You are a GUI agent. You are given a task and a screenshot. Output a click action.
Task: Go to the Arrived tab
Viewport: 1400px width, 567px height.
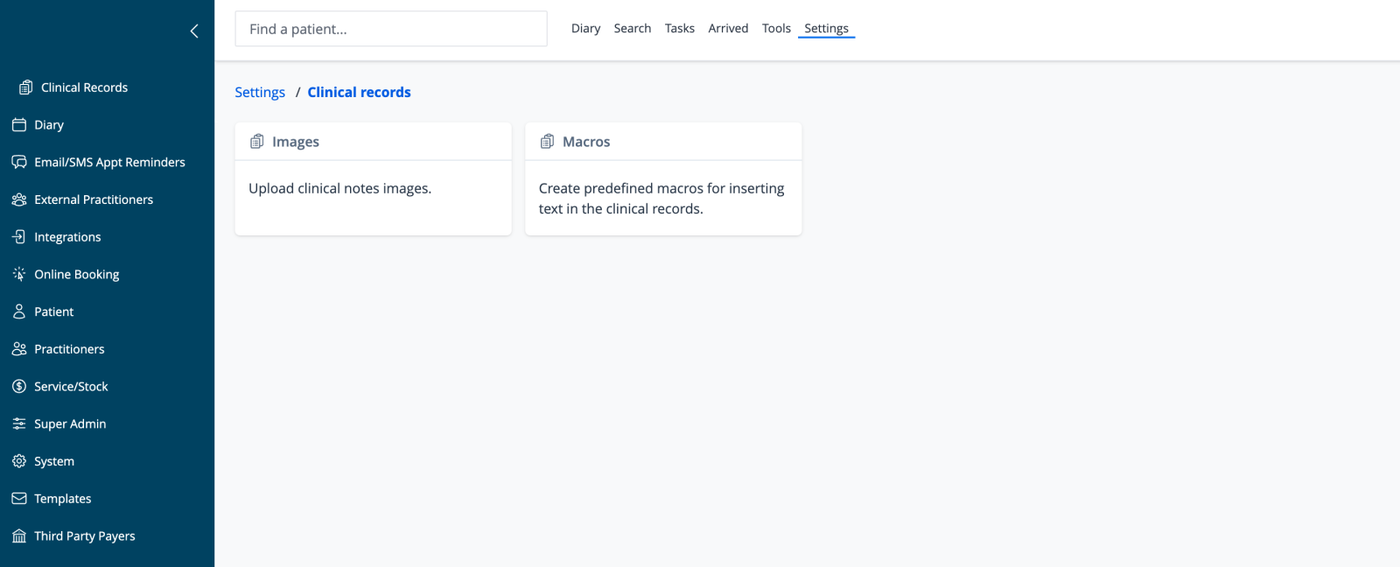click(728, 28)
